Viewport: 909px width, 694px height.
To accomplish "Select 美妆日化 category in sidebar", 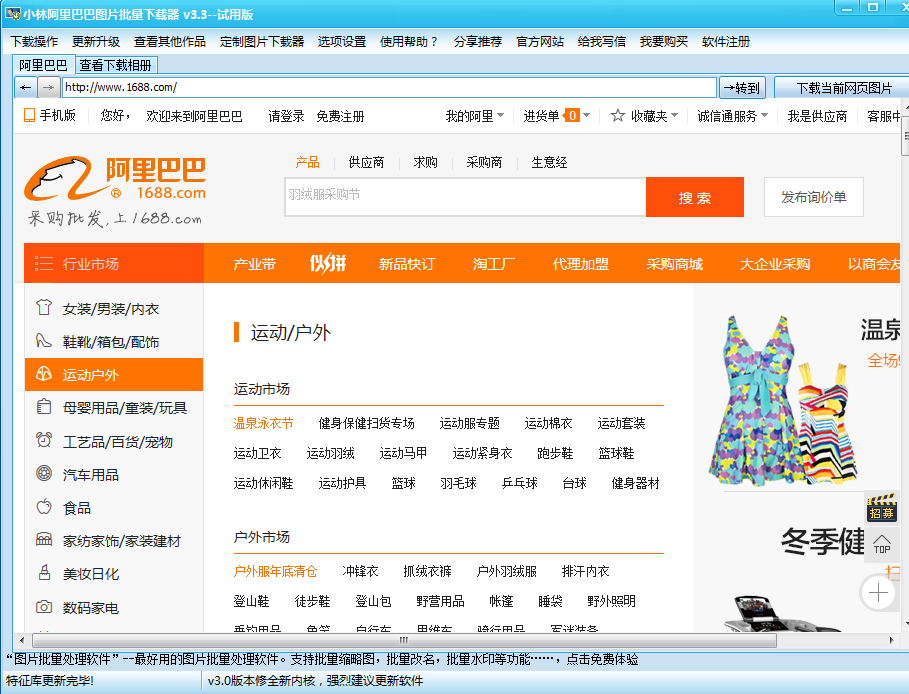I will pos(90,574).
